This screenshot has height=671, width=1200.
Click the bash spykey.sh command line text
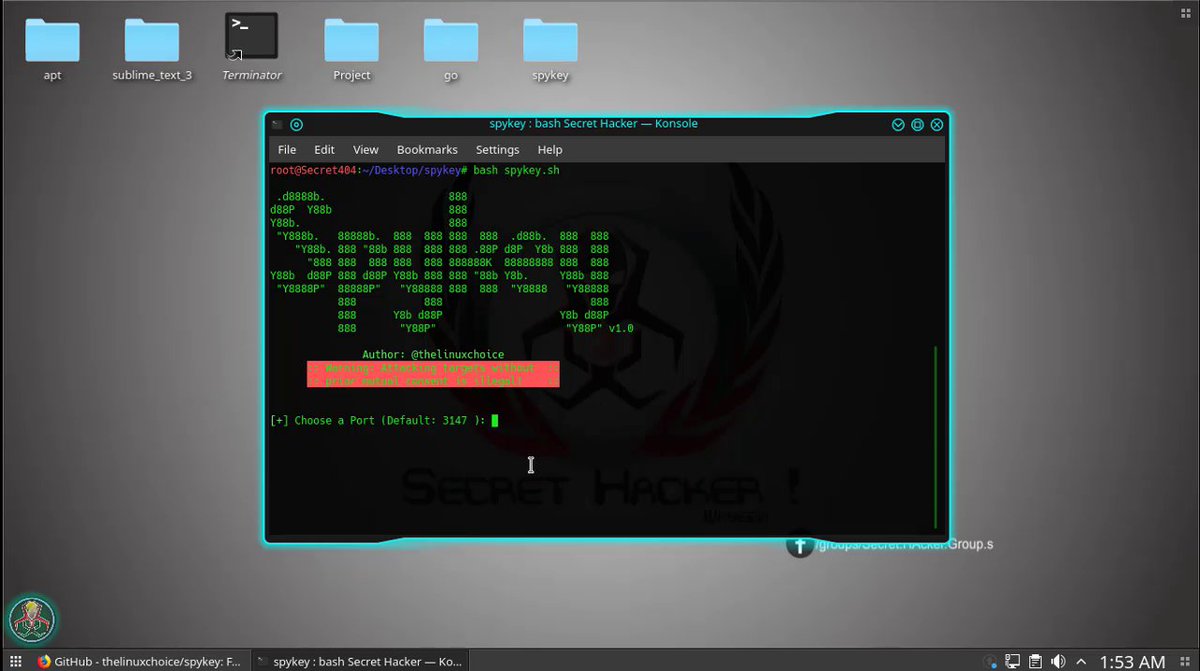(516, 171)
